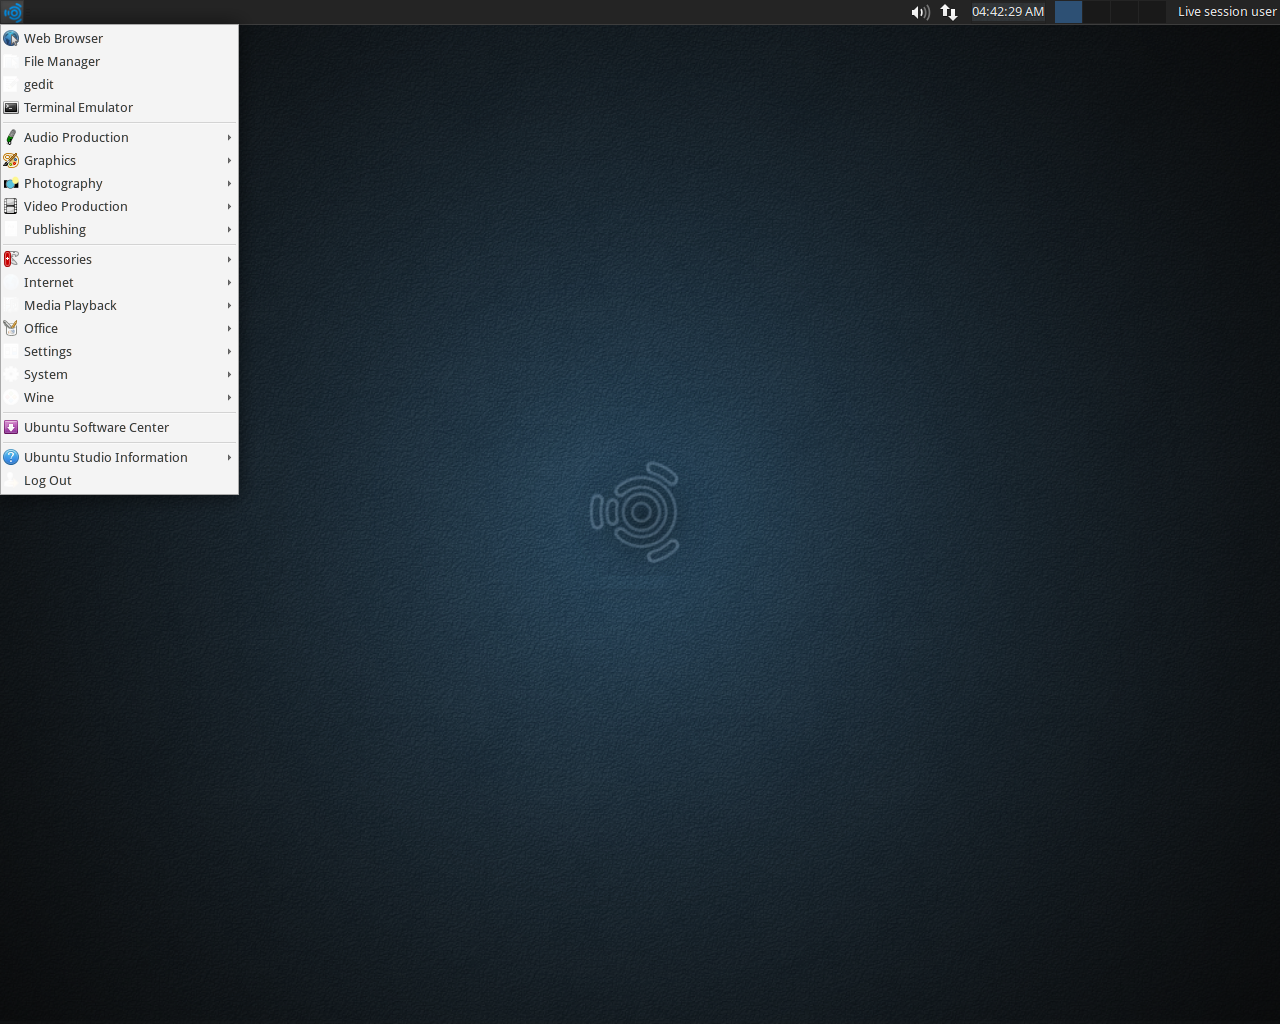Expand the Office submenu arrow
Viewport: 1280px width, 1024px height.
pyautogui.click(x=229, y=328)
